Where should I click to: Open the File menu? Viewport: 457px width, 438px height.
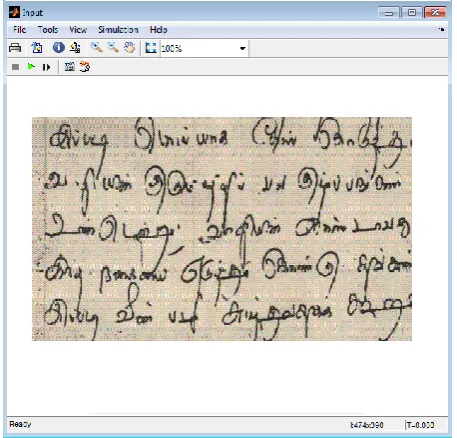click(19, 30)
